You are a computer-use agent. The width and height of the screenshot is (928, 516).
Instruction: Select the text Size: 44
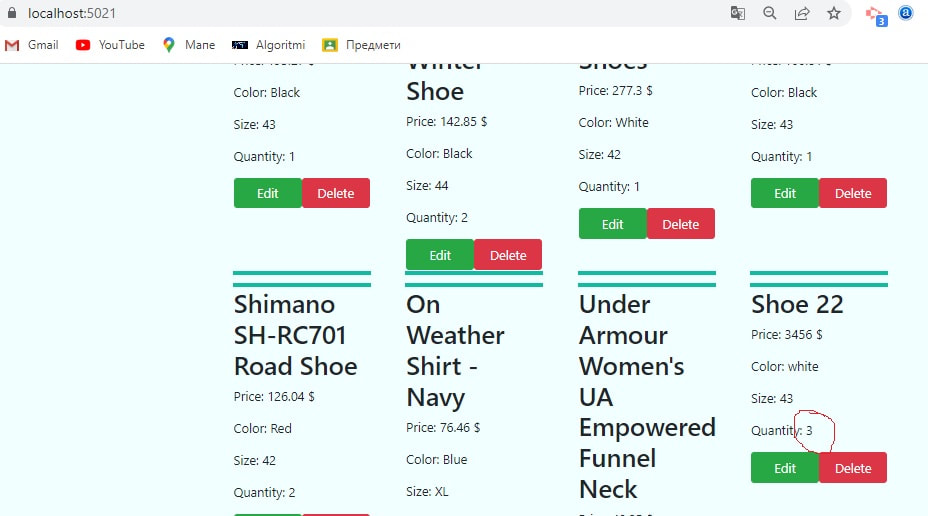click(x=427, y=185)
